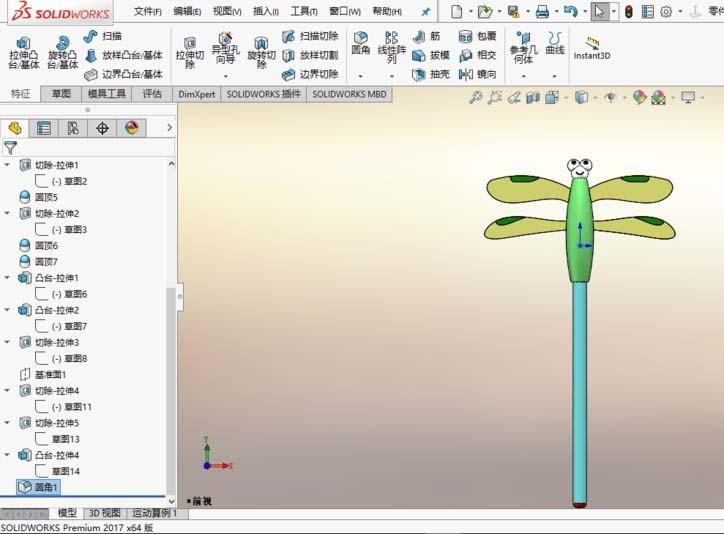Screen dimensions: 724x534
Task: Open the FeatureManager design tree tab
Action: click(x=15, y=128)
